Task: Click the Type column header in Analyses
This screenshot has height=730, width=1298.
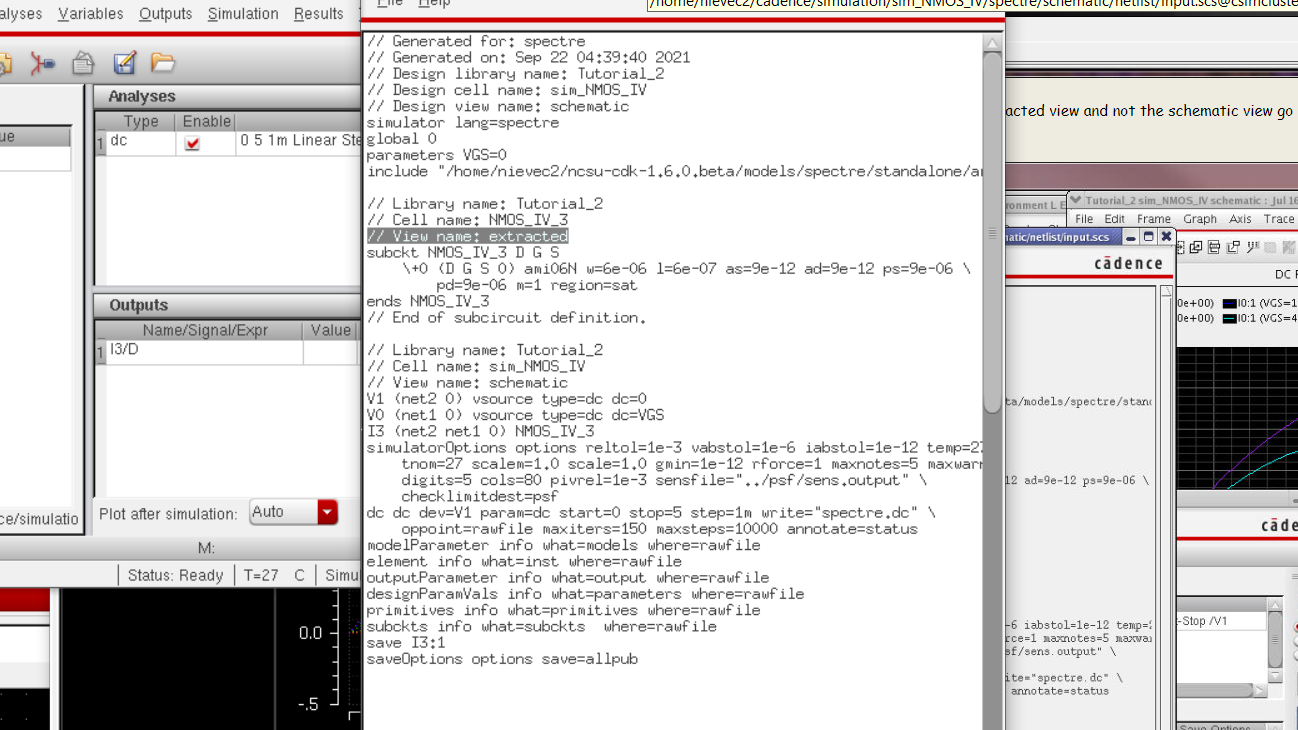Action: [141, 121]
